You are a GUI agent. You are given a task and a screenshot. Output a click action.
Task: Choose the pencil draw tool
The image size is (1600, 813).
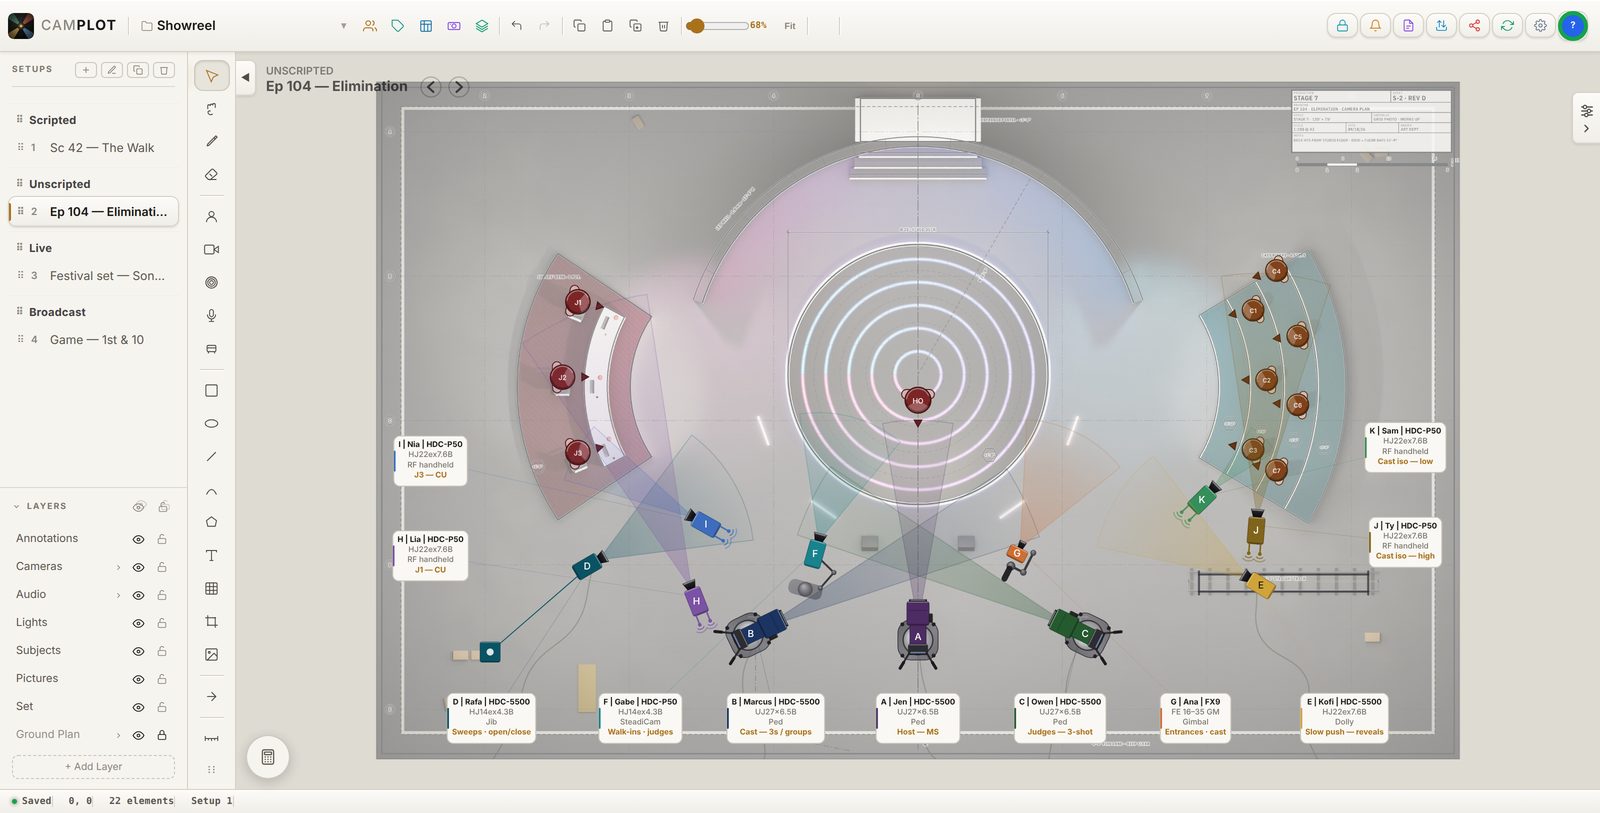[211, 142]
